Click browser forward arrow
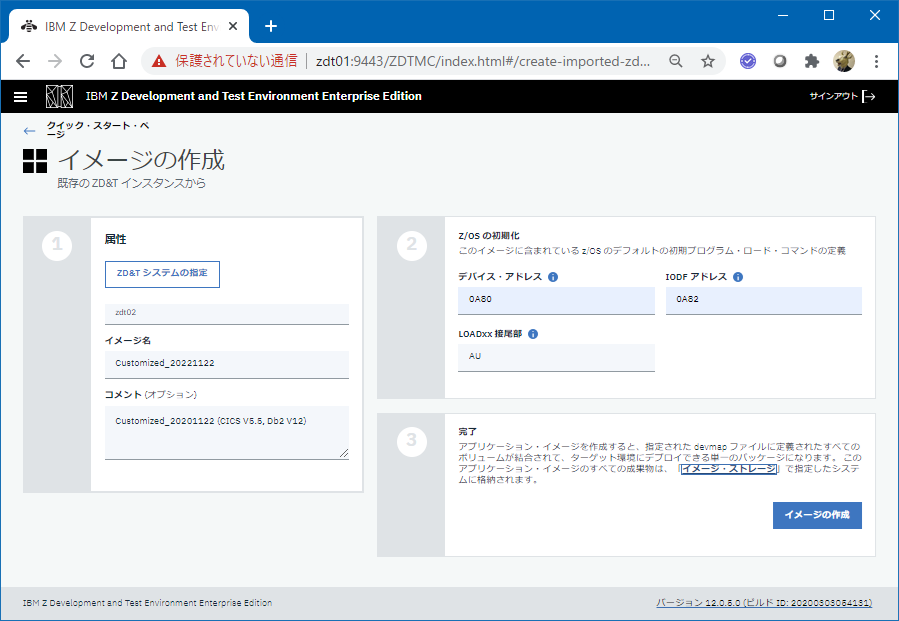The height and width of the screenshot is (621, 899). coord(55,61)
